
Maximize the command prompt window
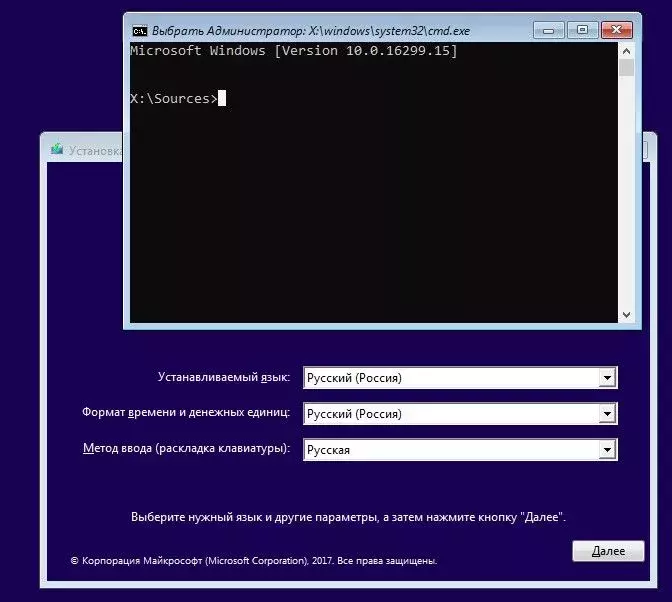click(x=582, y=30)
